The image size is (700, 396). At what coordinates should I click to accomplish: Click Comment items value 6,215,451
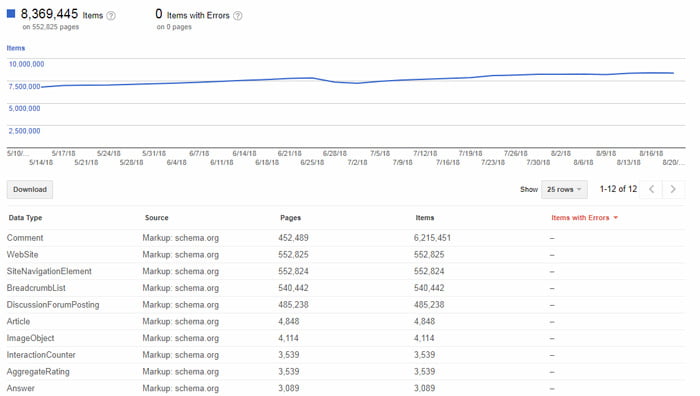coord(432,238)
